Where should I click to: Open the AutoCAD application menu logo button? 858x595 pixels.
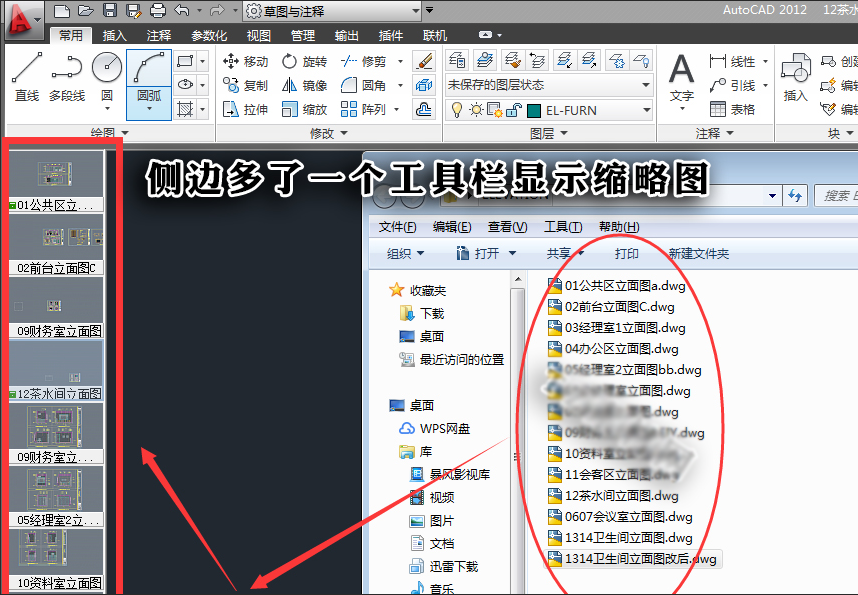pos(23,16)
